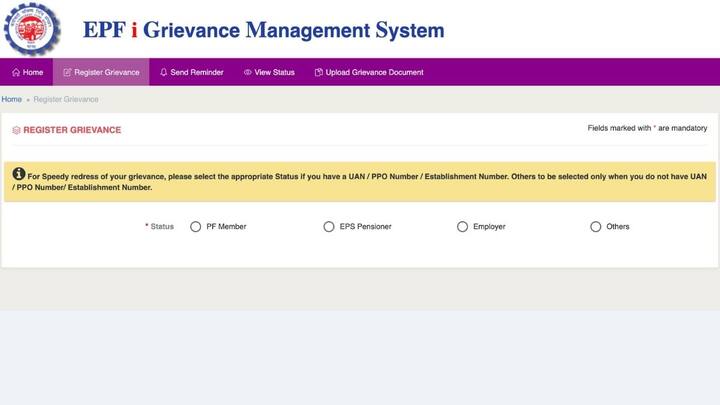
Task: Click the Status field label
Action: tap(162, 226)
